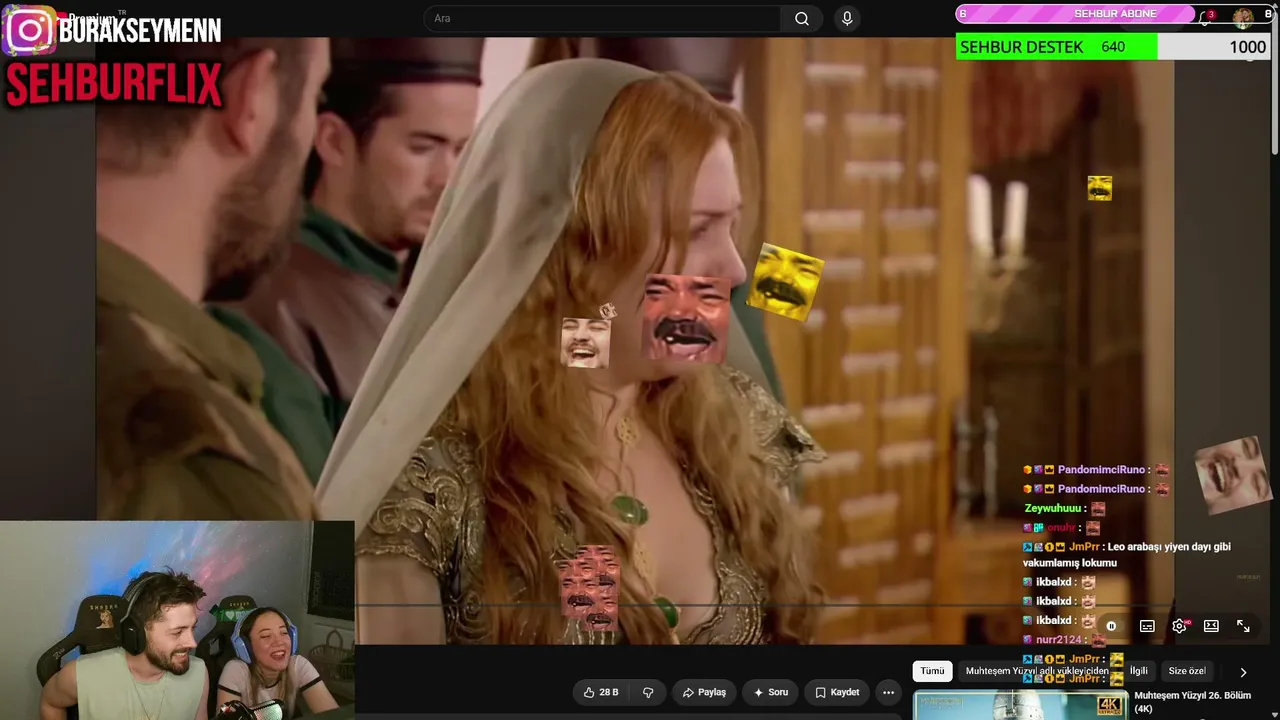Switch the player to theater mode
Viewport: 1280px width, 720px height.
pos(1211,626)
